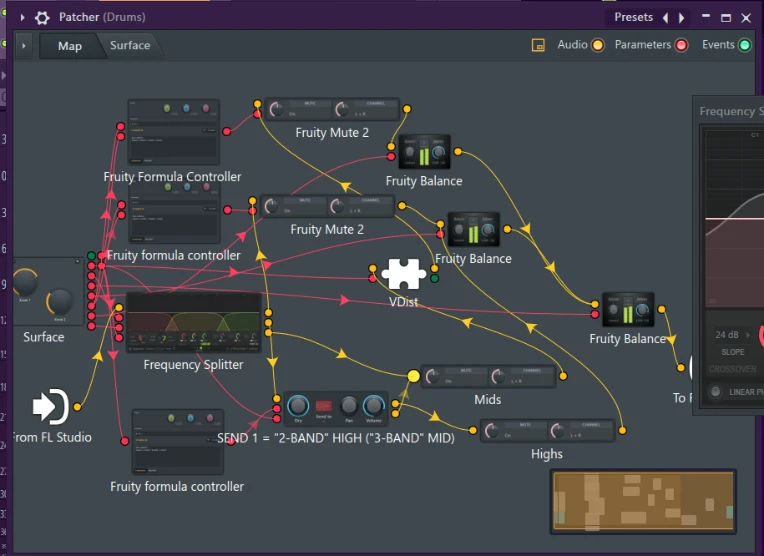Viewport: 764px width, 556px height.
Task: Click the red output port of top Formula Controller
Action: 227,132
